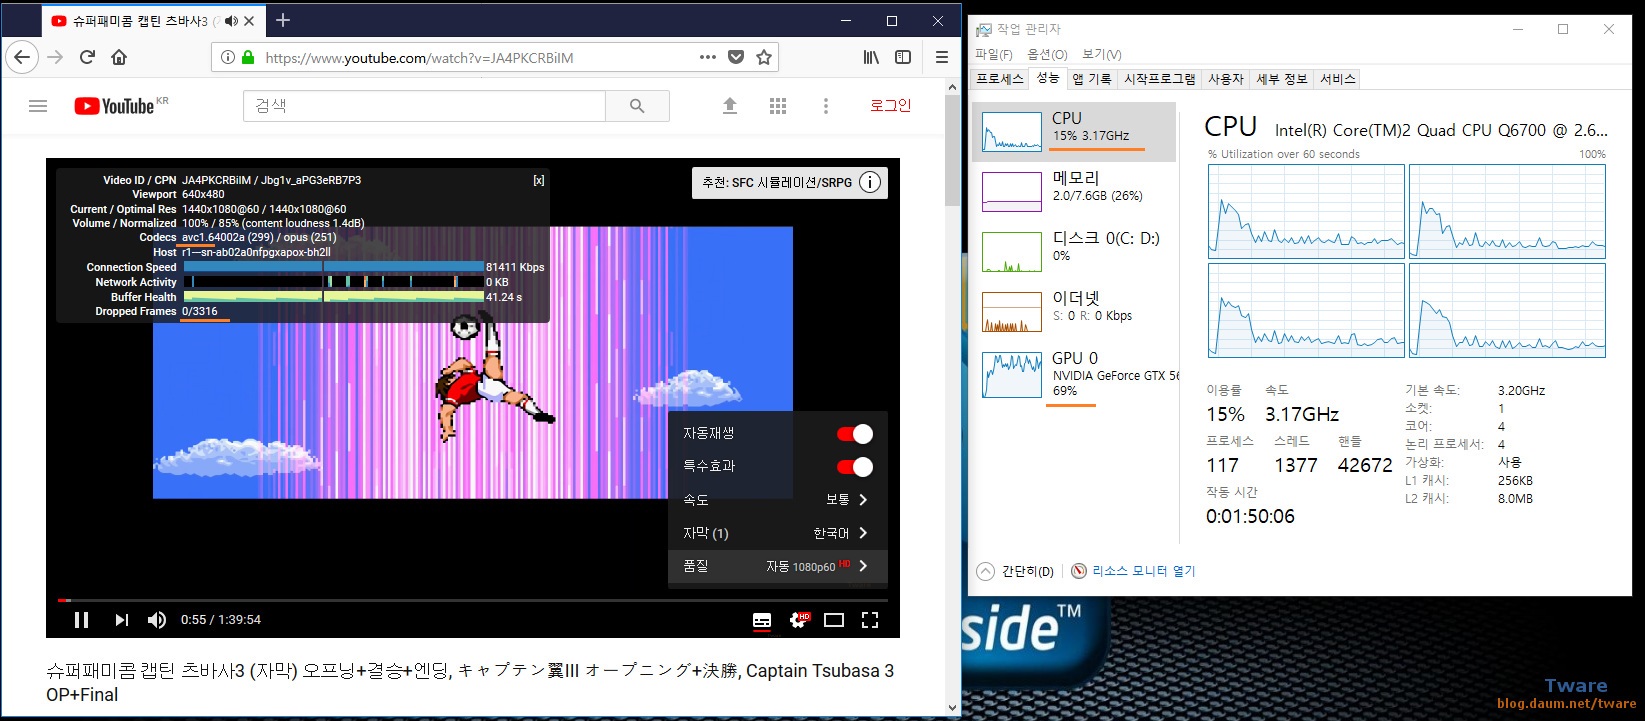The width and height of the screenshot is (1645, 721).
Task: Click the Task Manager title bar icon
Action: (x=984, y=29)
